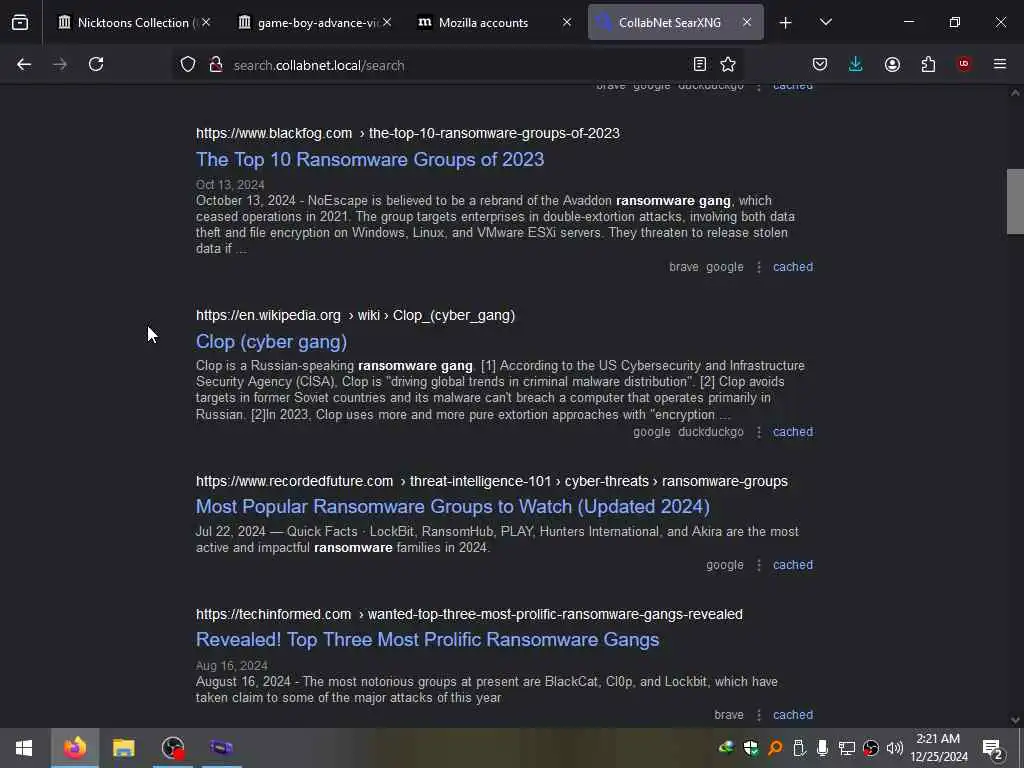Open uBlock Origin extension popup
Screen dimensions: 1024x768
pyautogui.click(x=964, y=65)
